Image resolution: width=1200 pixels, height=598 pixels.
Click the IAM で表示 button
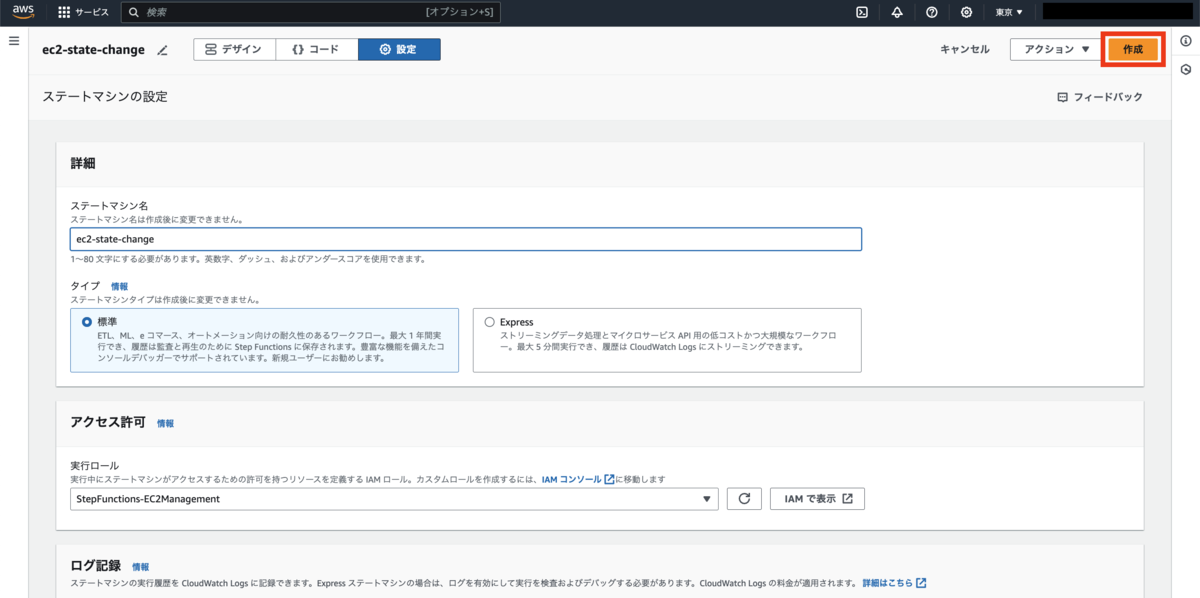point(817,499)
